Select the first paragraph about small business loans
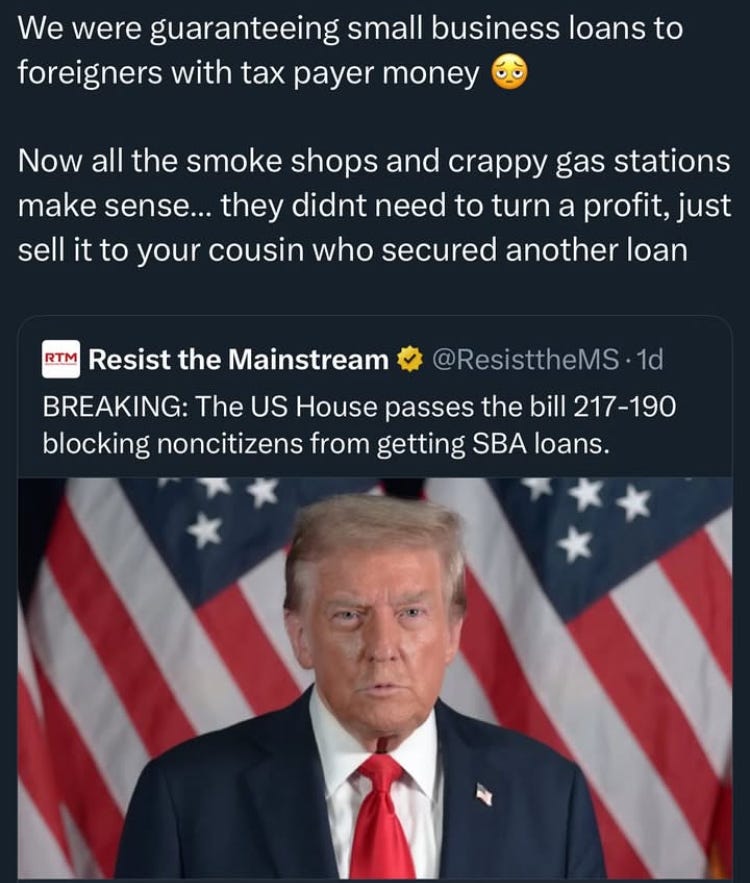 tap(350, 51)
